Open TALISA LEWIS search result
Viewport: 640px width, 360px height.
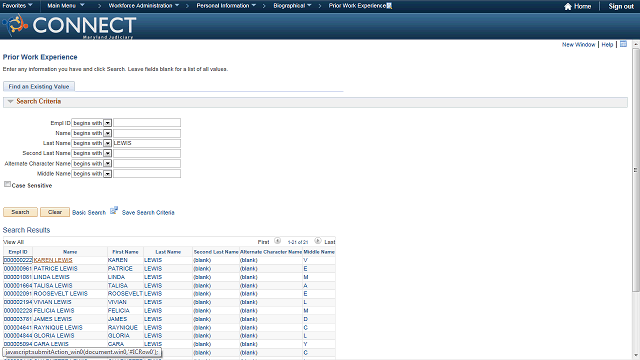click(53, 285)
